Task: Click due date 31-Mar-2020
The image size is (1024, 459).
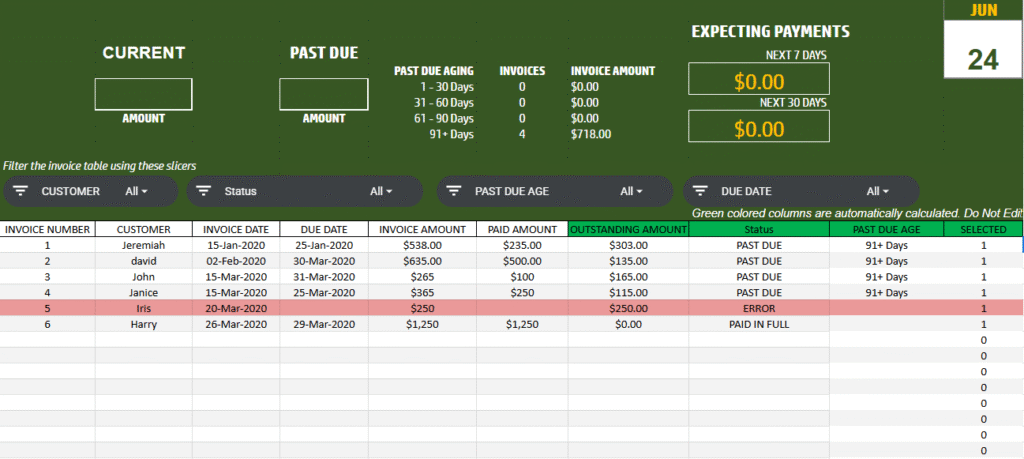Action: (324, 277)
